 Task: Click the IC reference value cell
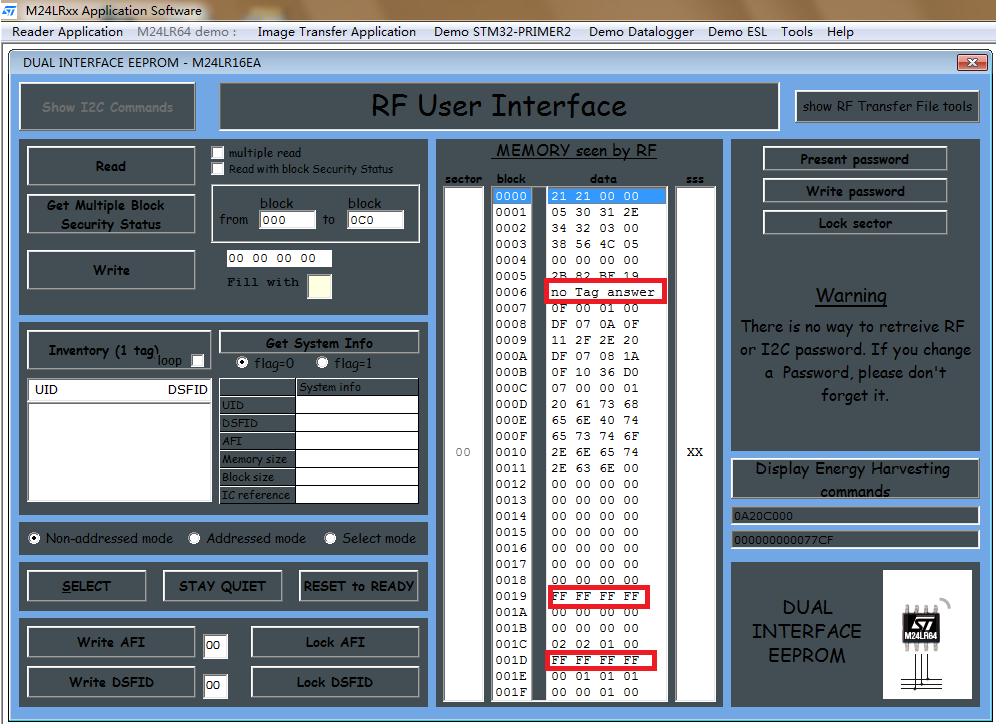[357, 494]
